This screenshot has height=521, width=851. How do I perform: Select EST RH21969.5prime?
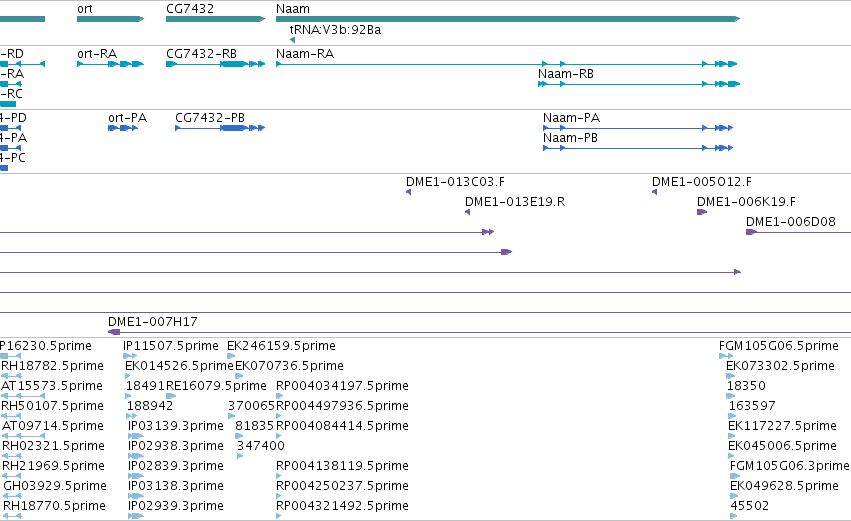pyautogui.click(x=53, y=466)
